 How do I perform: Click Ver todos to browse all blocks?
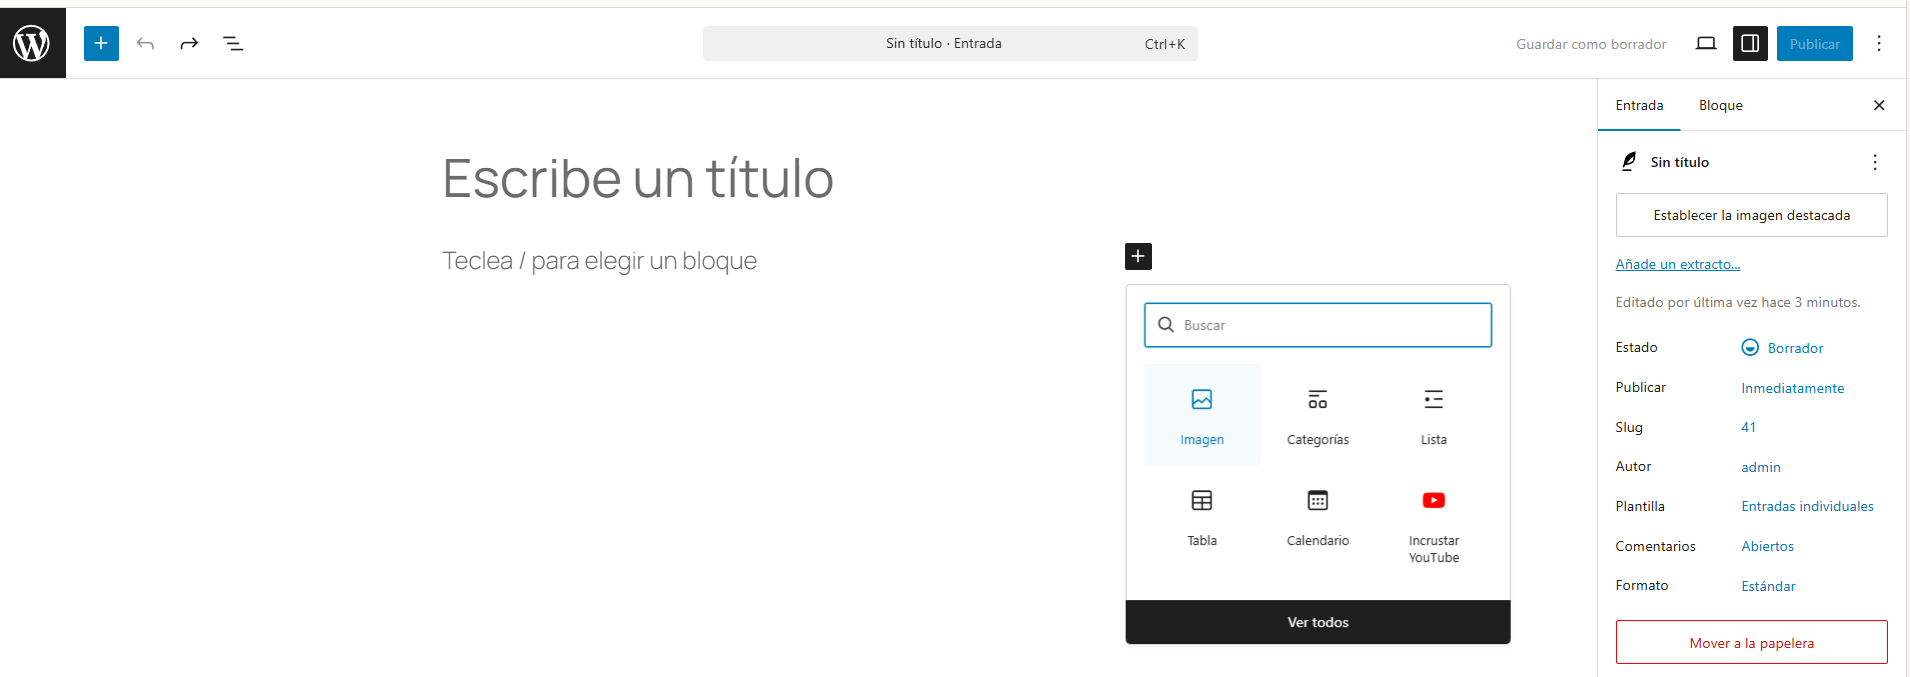1317,622
